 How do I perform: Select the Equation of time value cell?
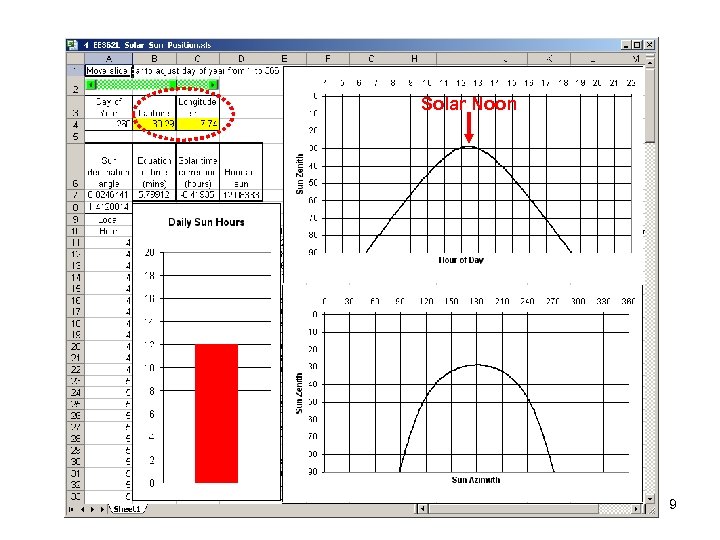[154, 195]
